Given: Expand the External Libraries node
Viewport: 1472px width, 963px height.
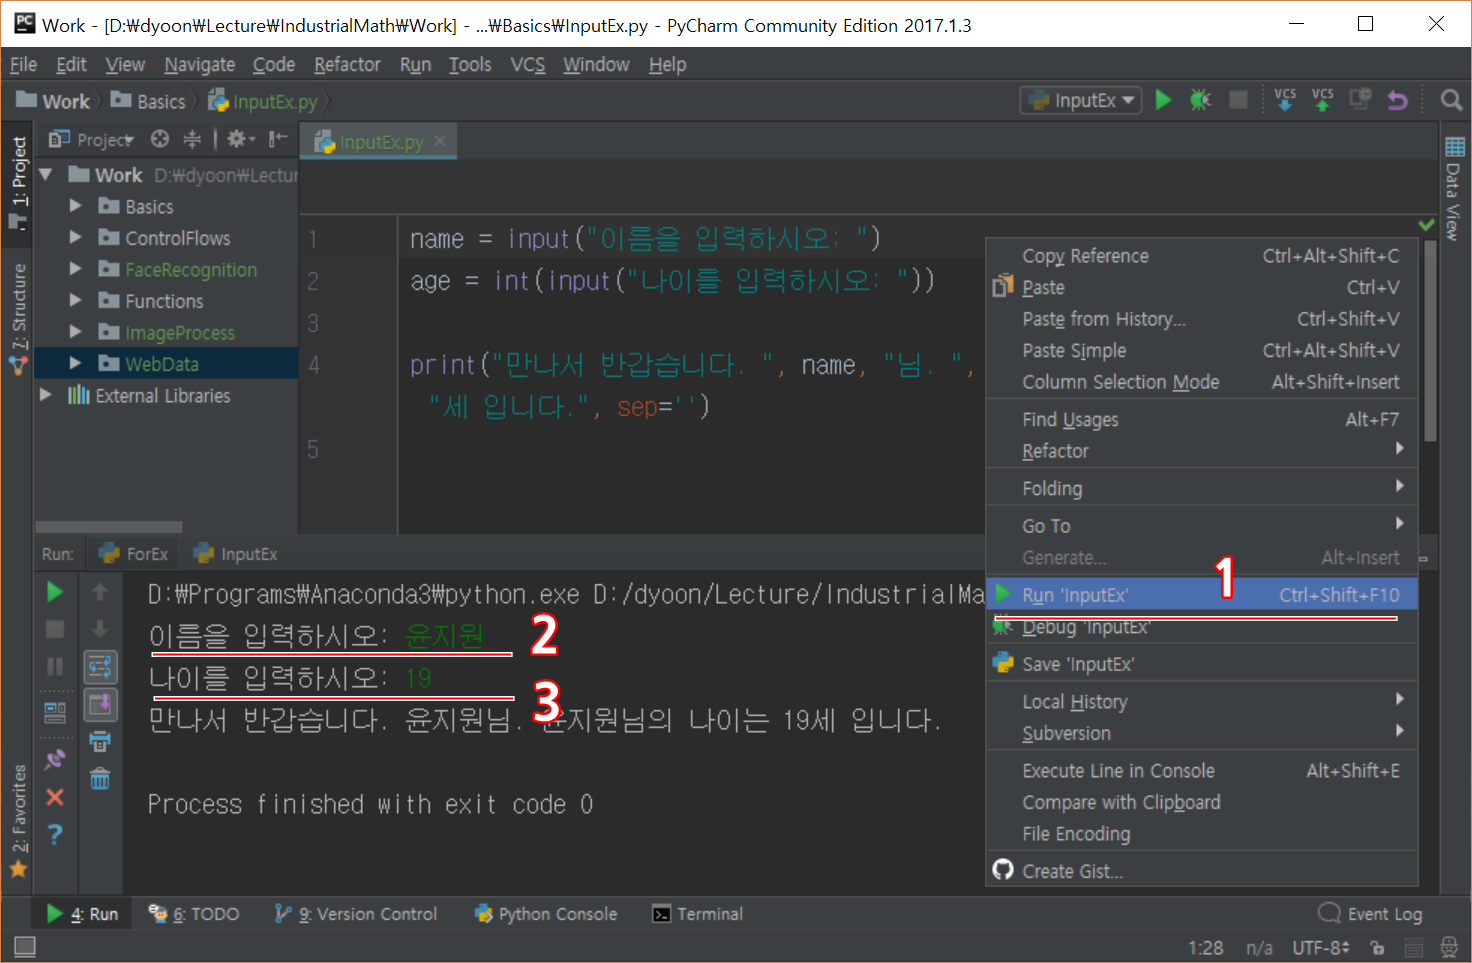Looking at the screenshot, I should 45,395.
